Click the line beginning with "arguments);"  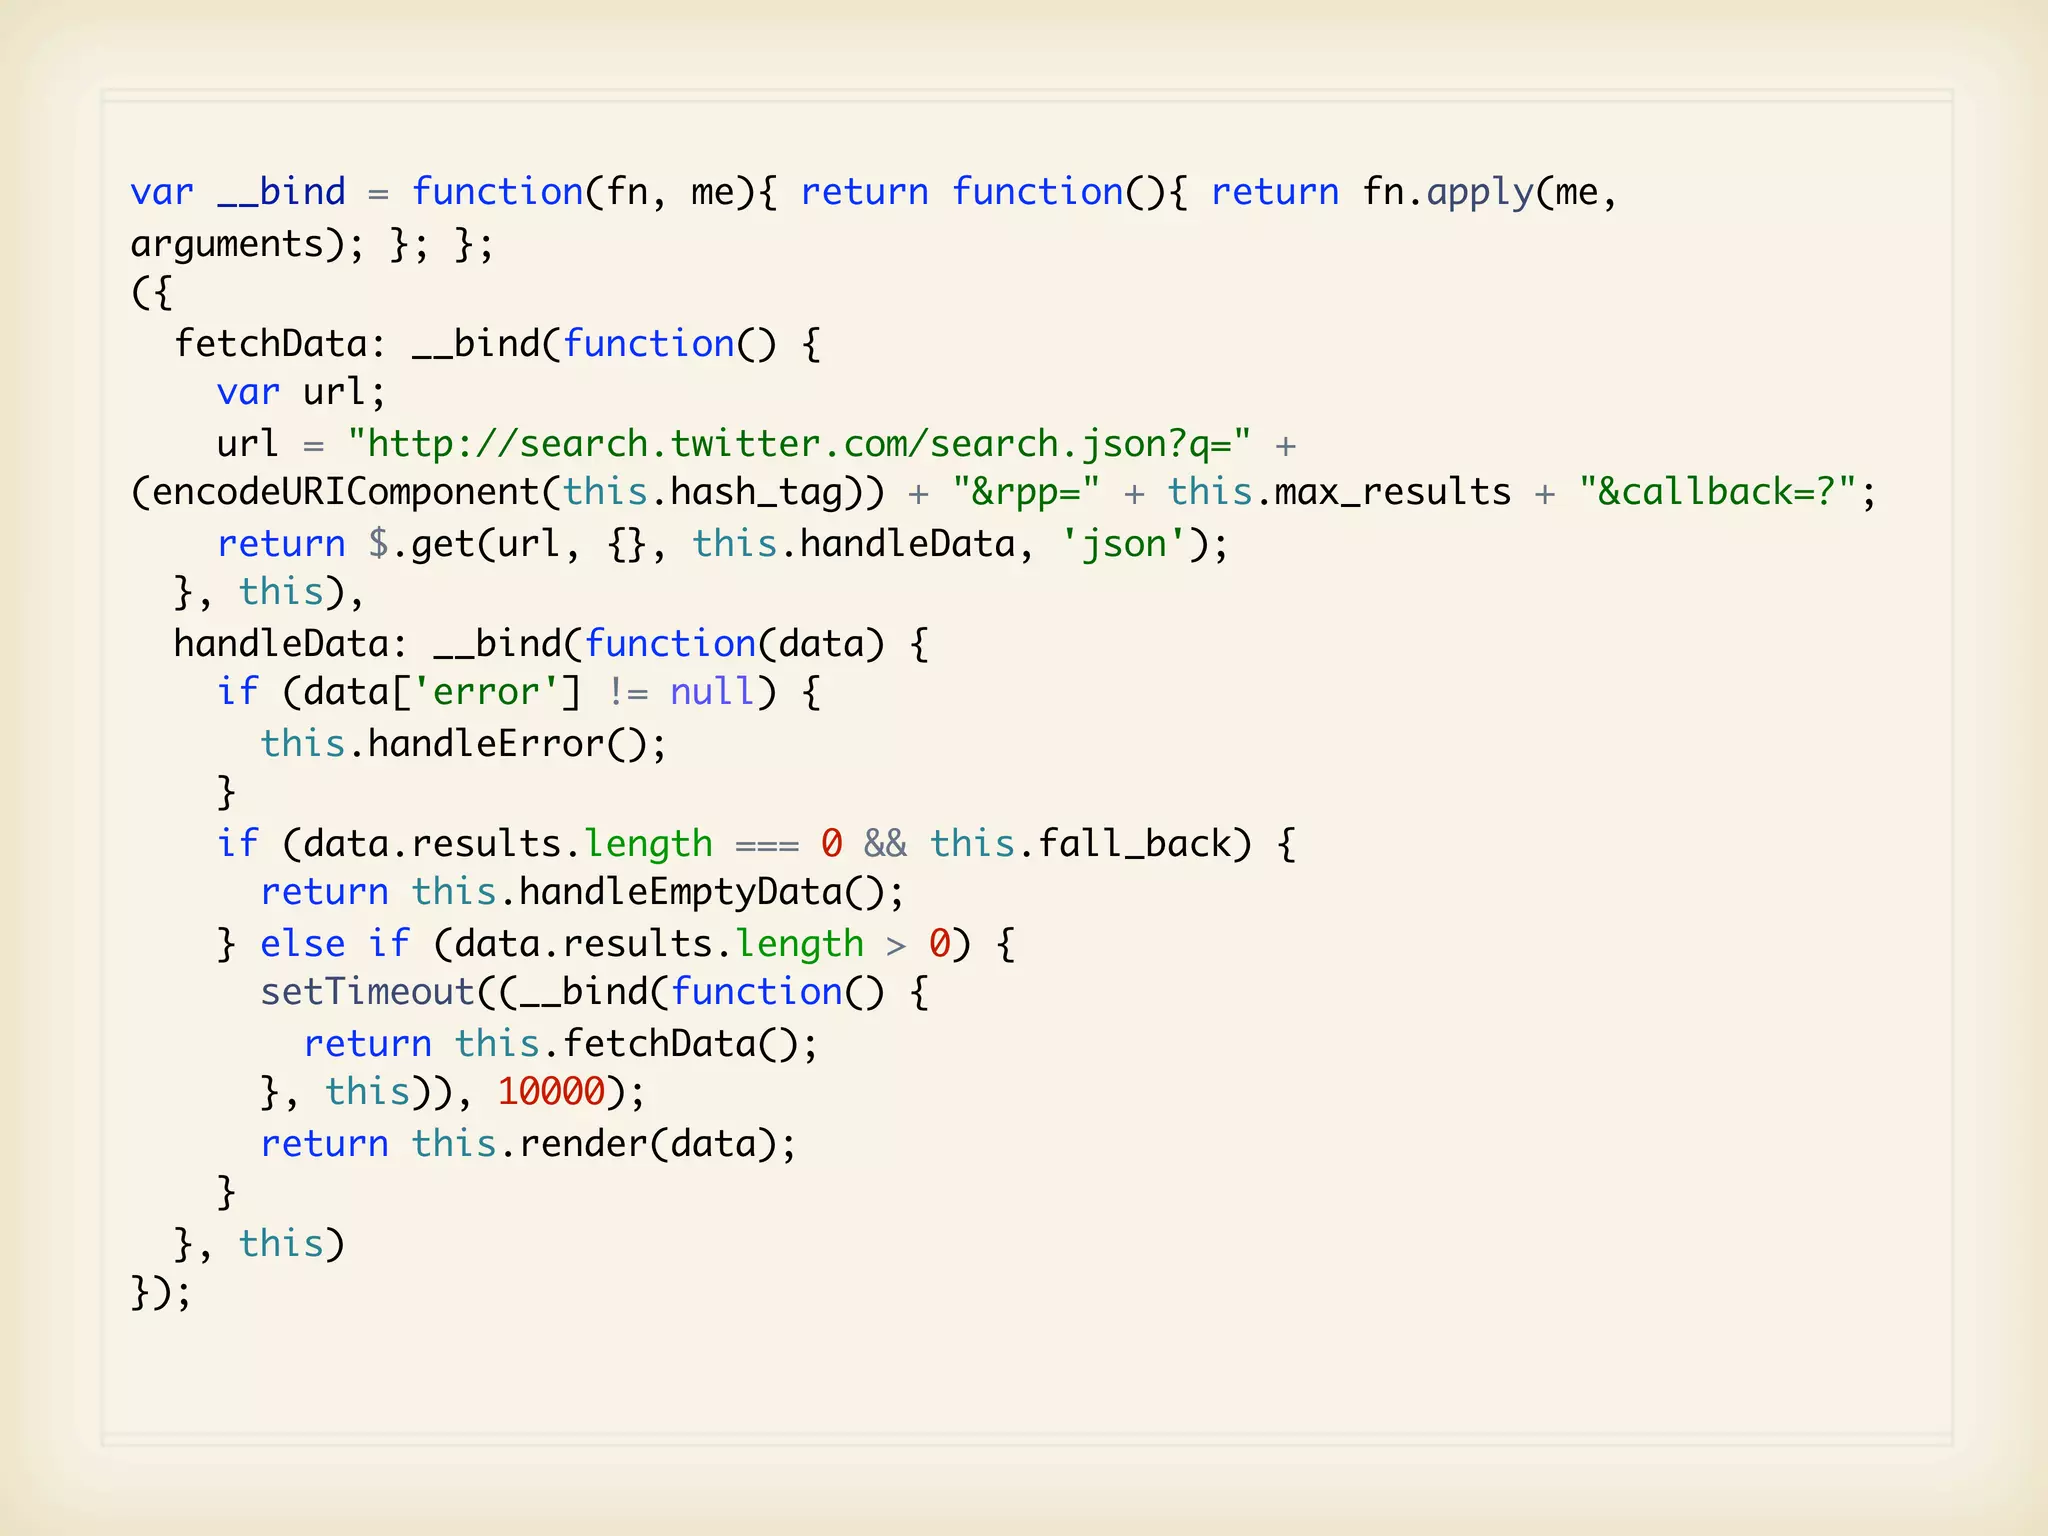[312, 244]
